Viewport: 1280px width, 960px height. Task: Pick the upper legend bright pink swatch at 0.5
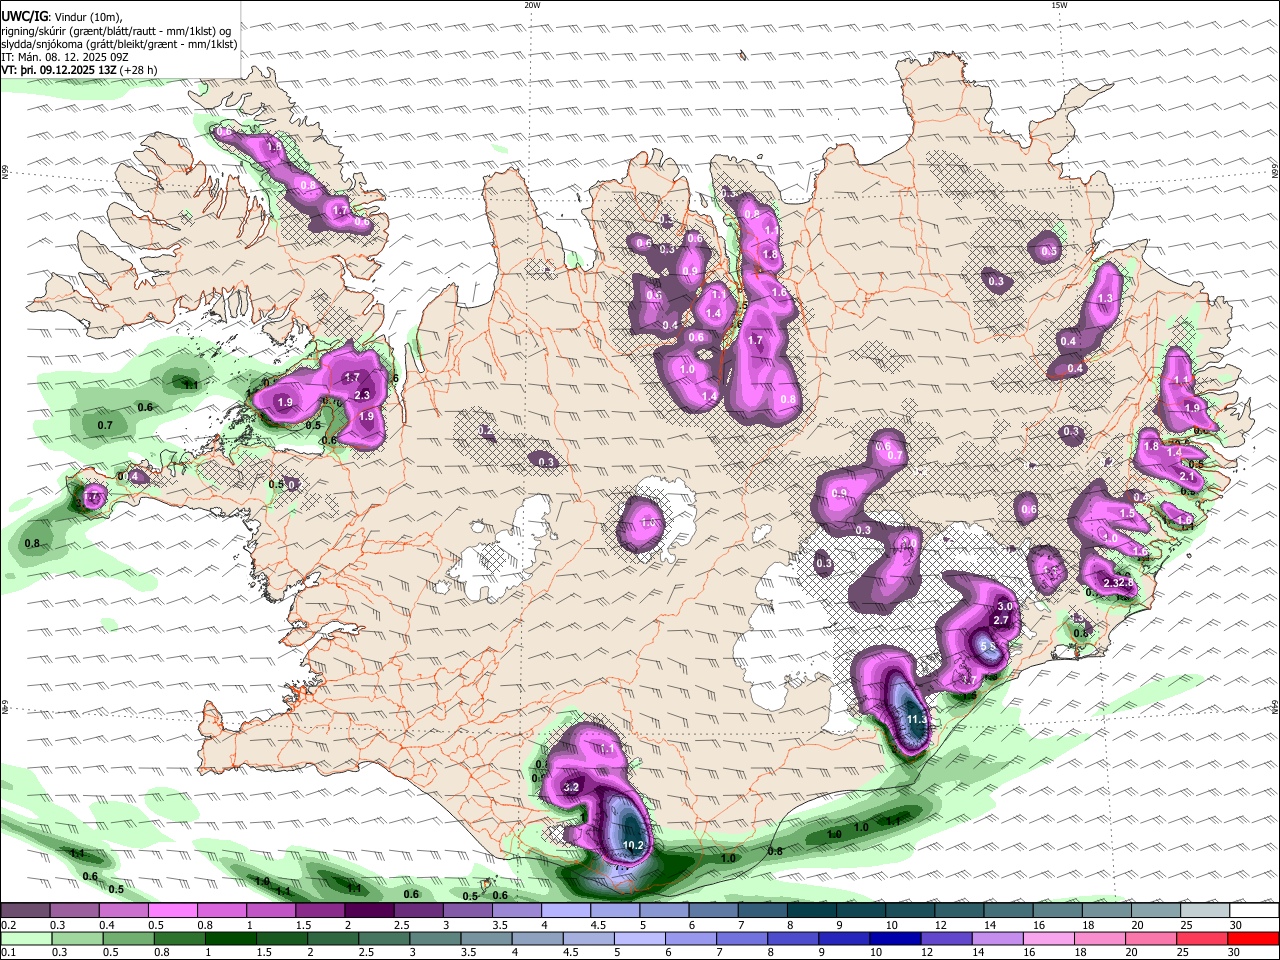coord(172,911)
